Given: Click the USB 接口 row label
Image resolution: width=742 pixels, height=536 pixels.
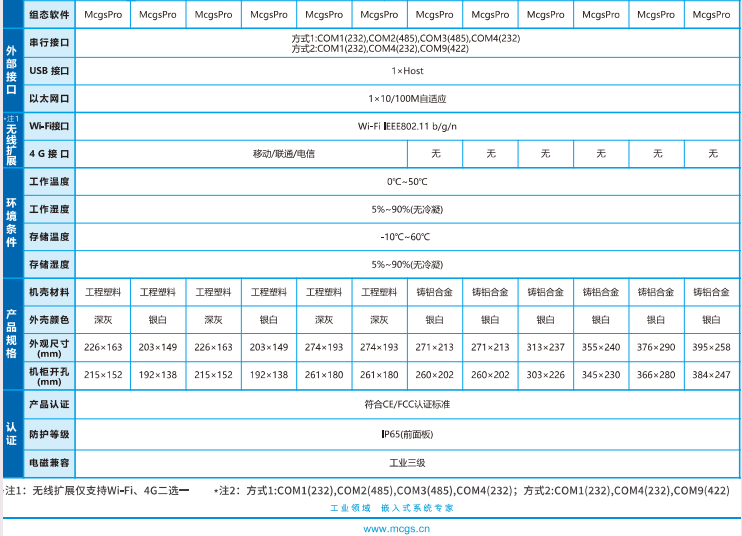Looking at the screenshot, I should pyautogui.click(x=49, y=71).
